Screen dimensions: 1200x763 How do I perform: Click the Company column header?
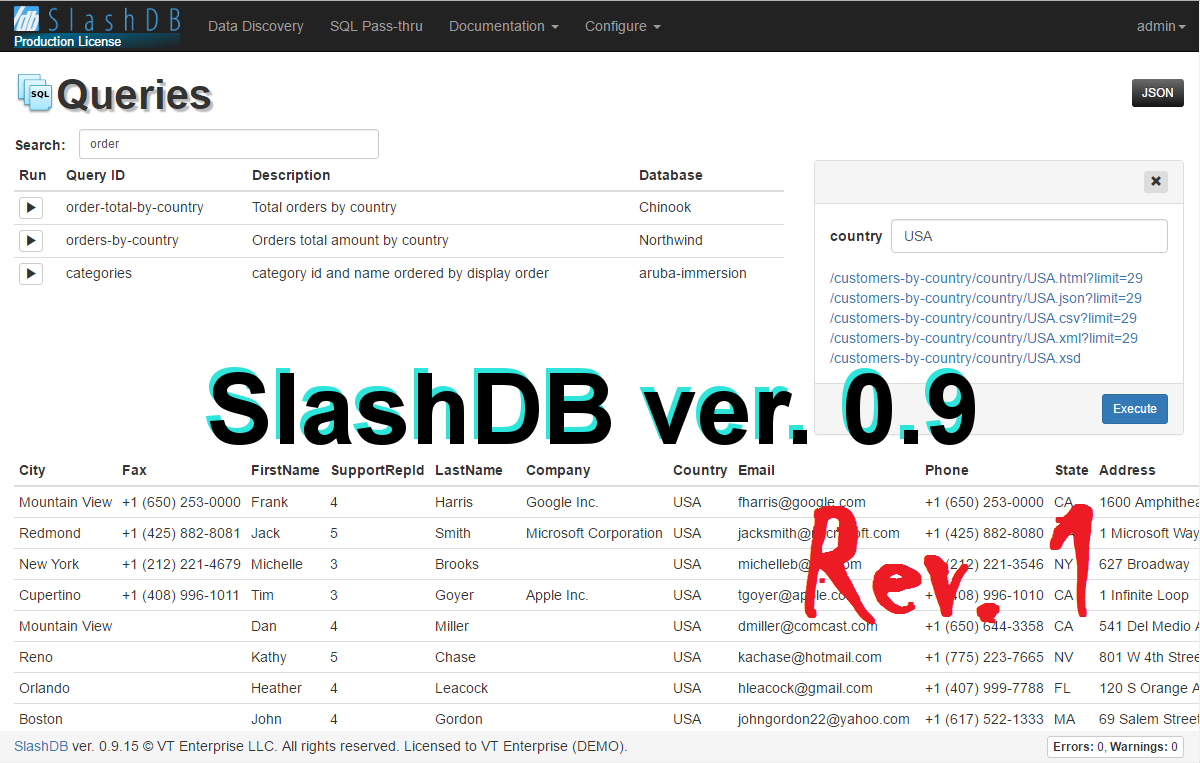558,470
